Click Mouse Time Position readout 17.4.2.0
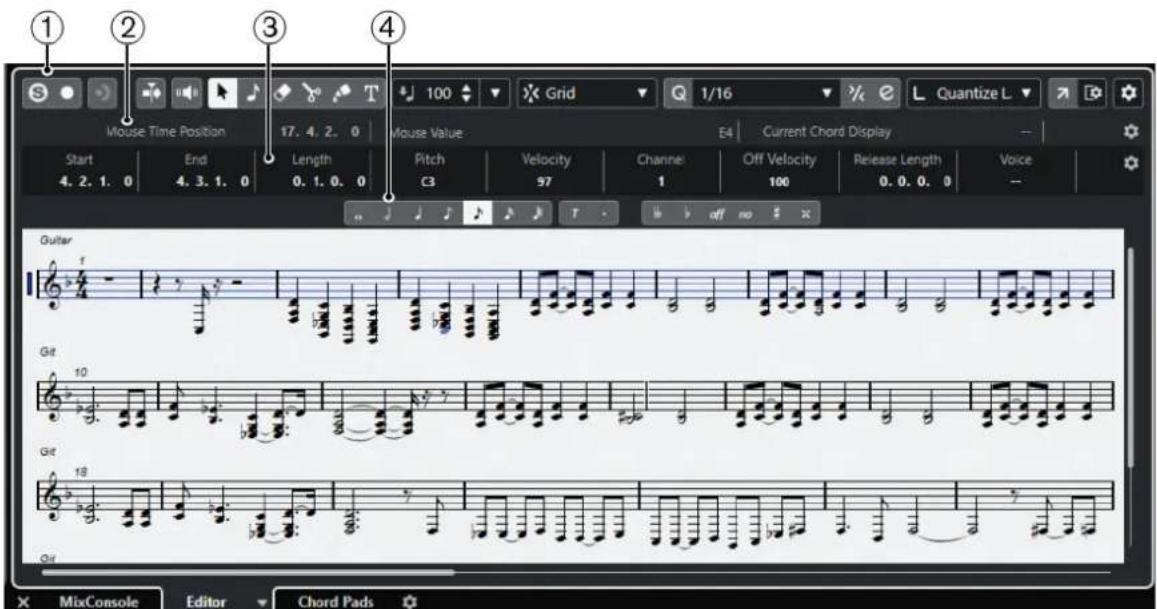This screenshot has height=609, width=1157. pyautogui.click(x=320, y=131)
